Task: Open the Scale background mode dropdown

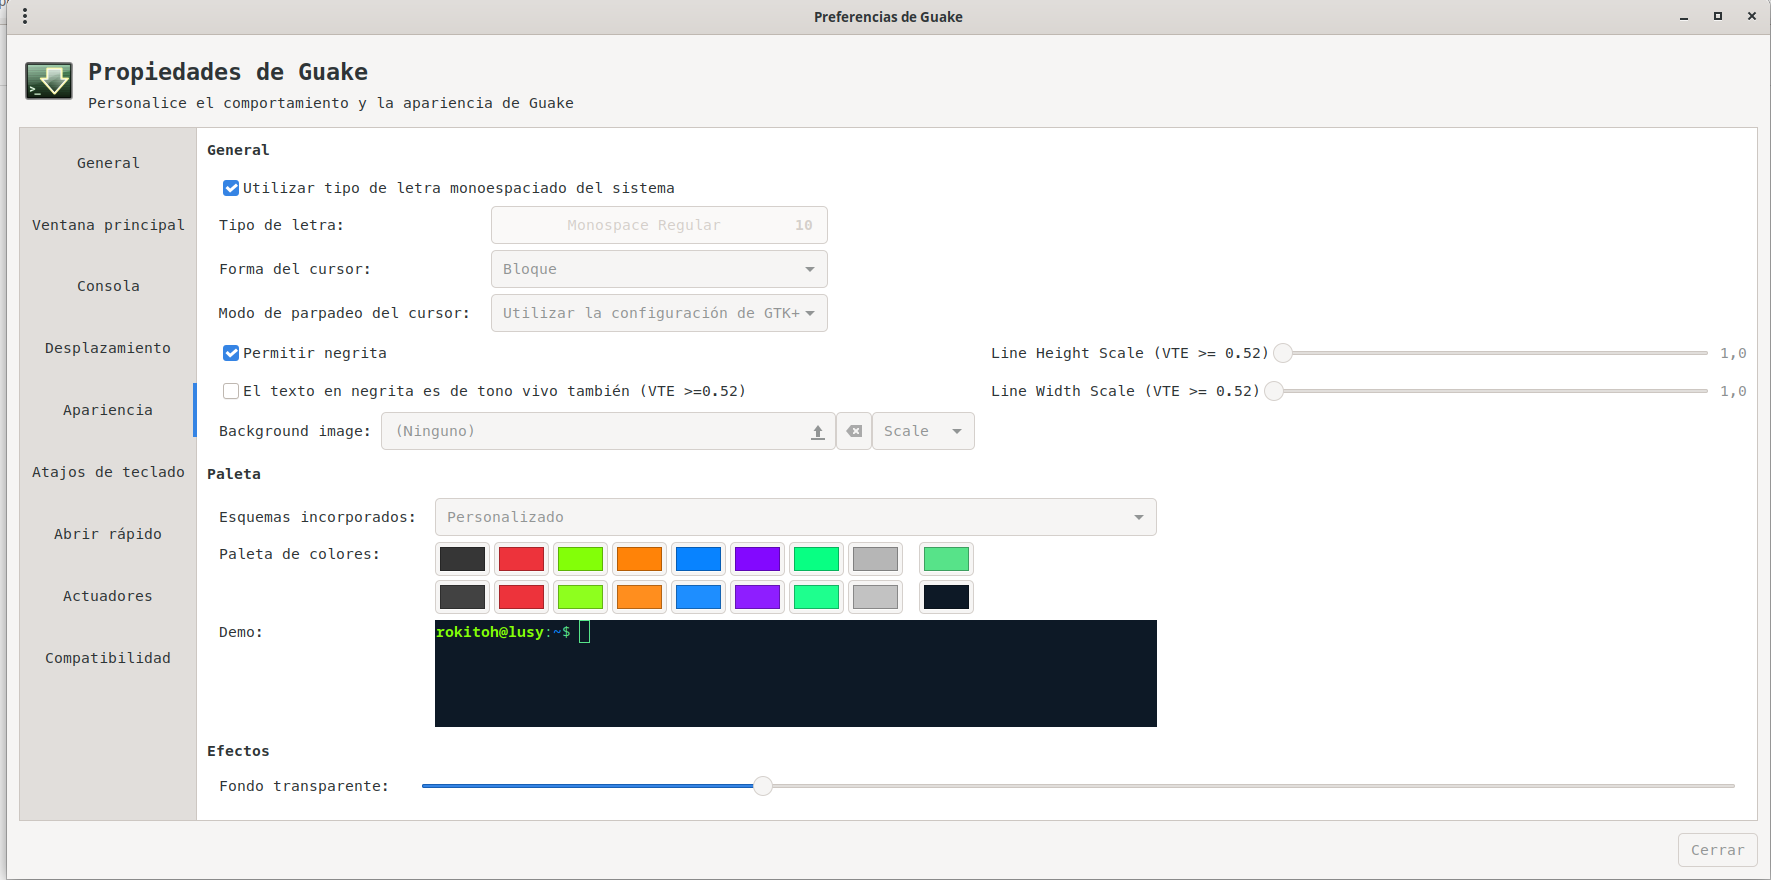Action: [x=922, y=432]
